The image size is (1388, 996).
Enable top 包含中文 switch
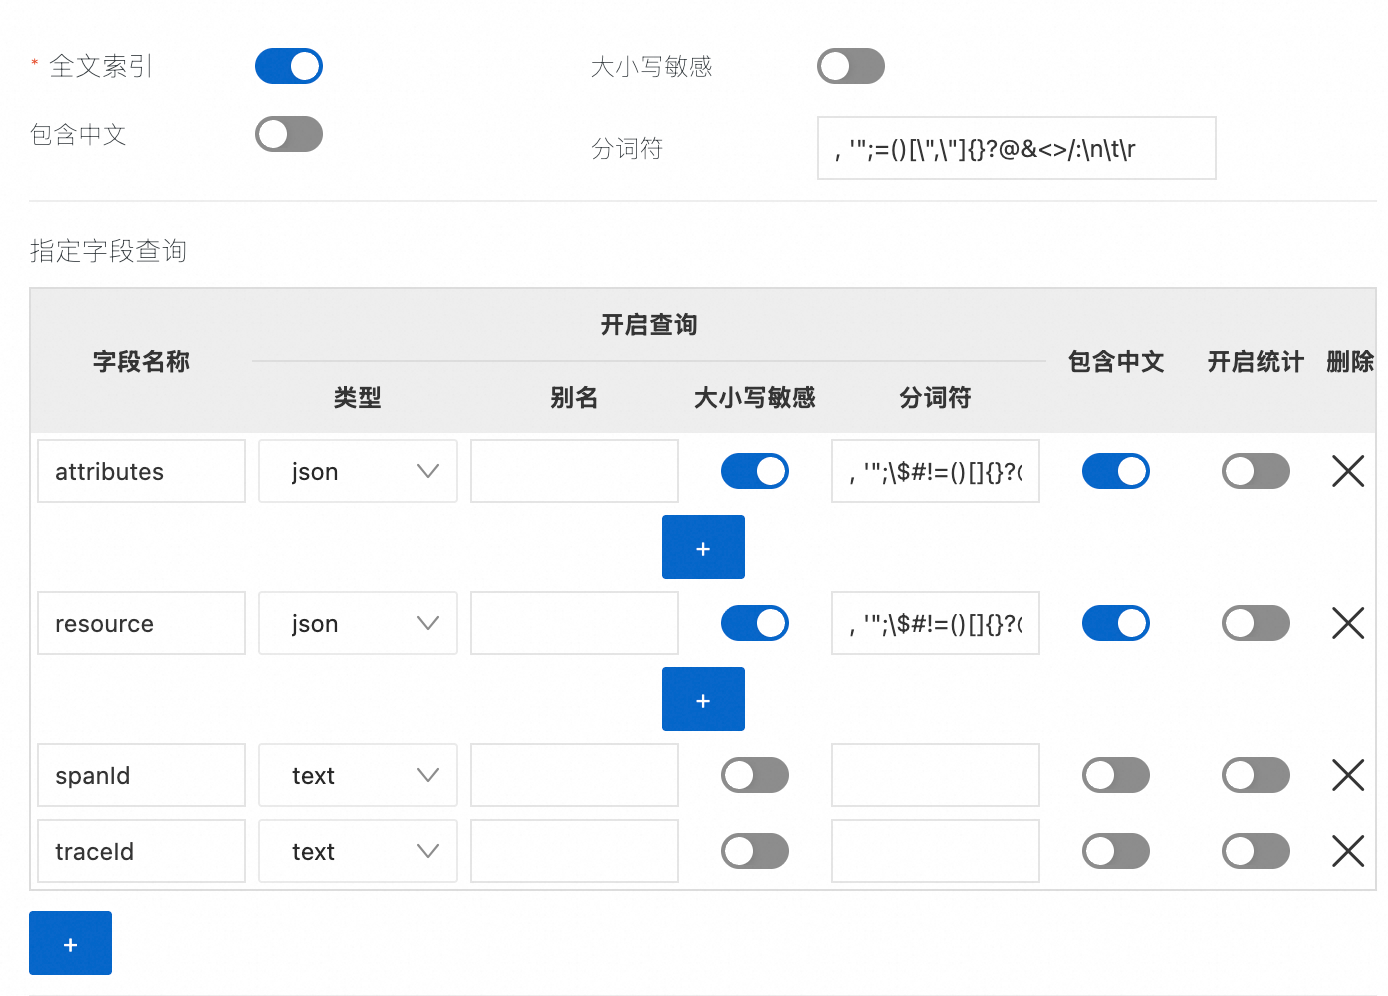pos(289,134)
